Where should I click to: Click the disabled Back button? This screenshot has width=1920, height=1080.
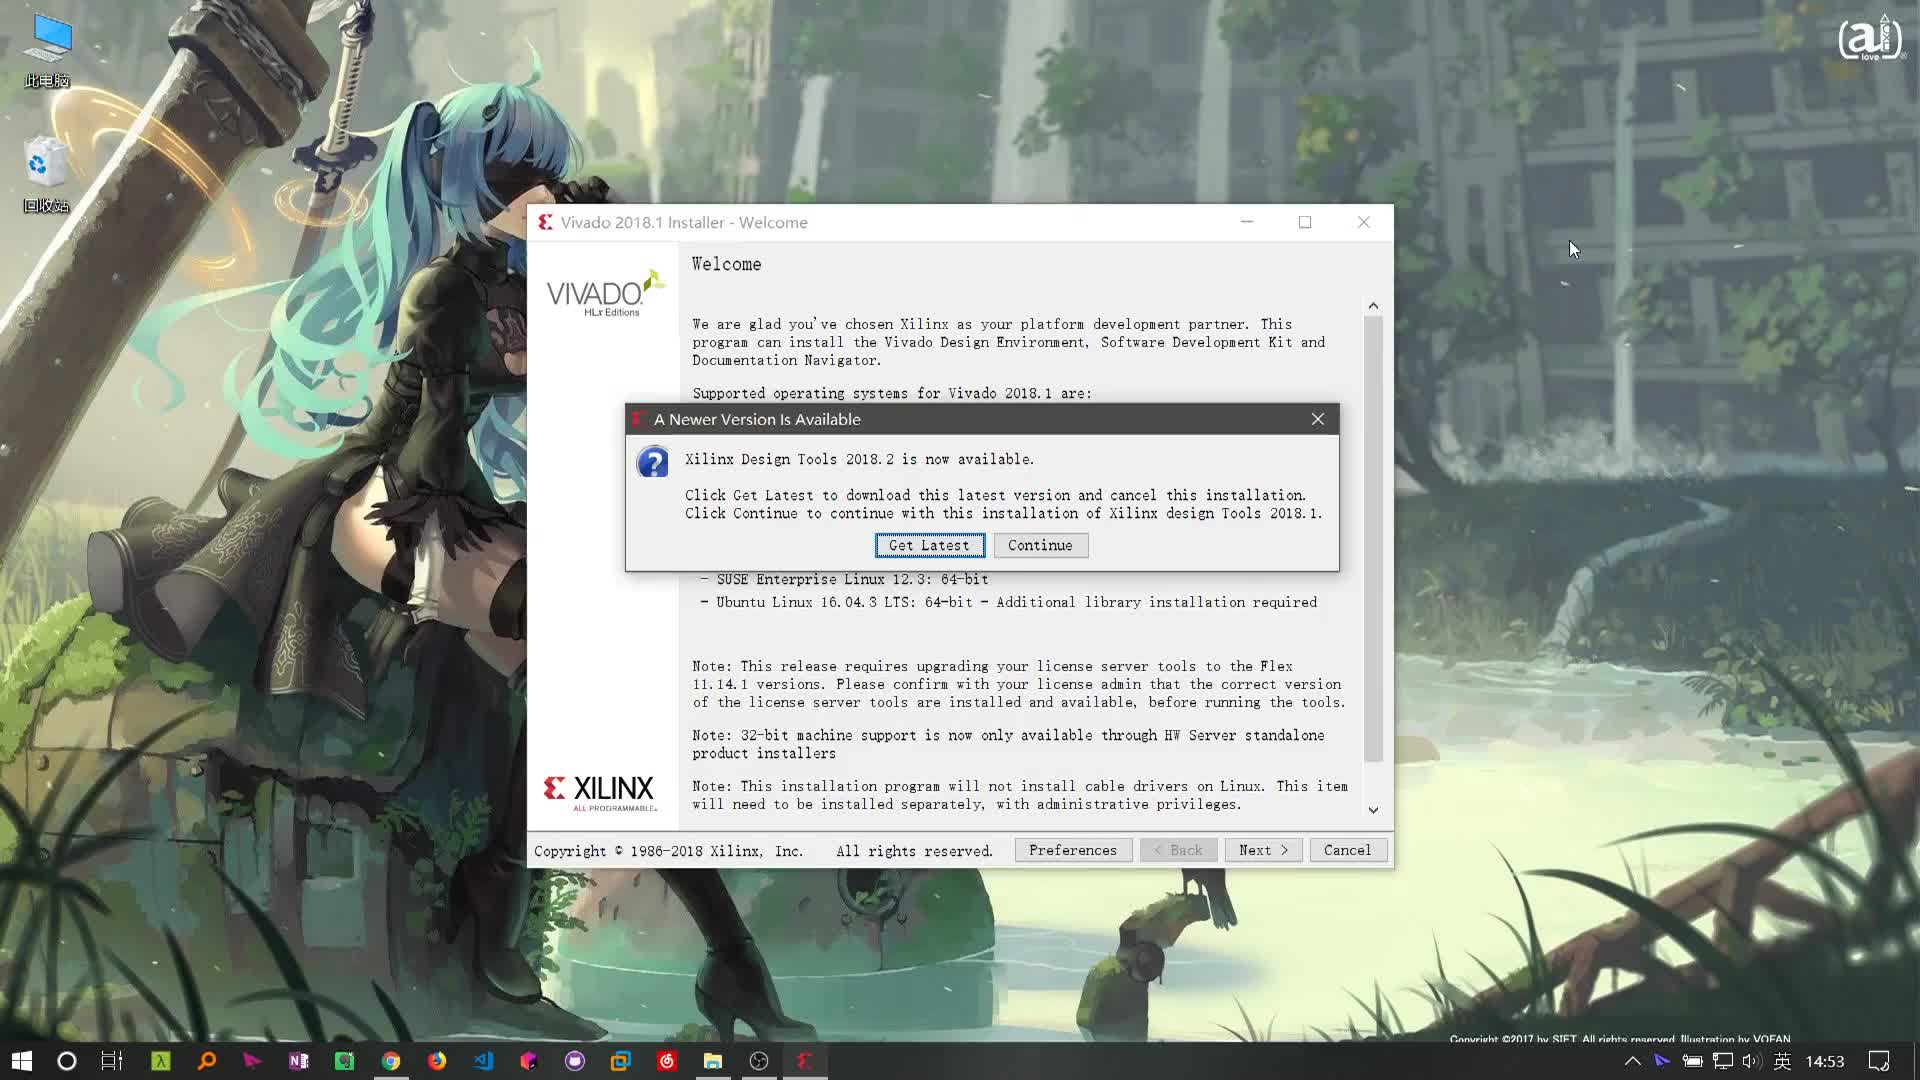click(1178, 850)
